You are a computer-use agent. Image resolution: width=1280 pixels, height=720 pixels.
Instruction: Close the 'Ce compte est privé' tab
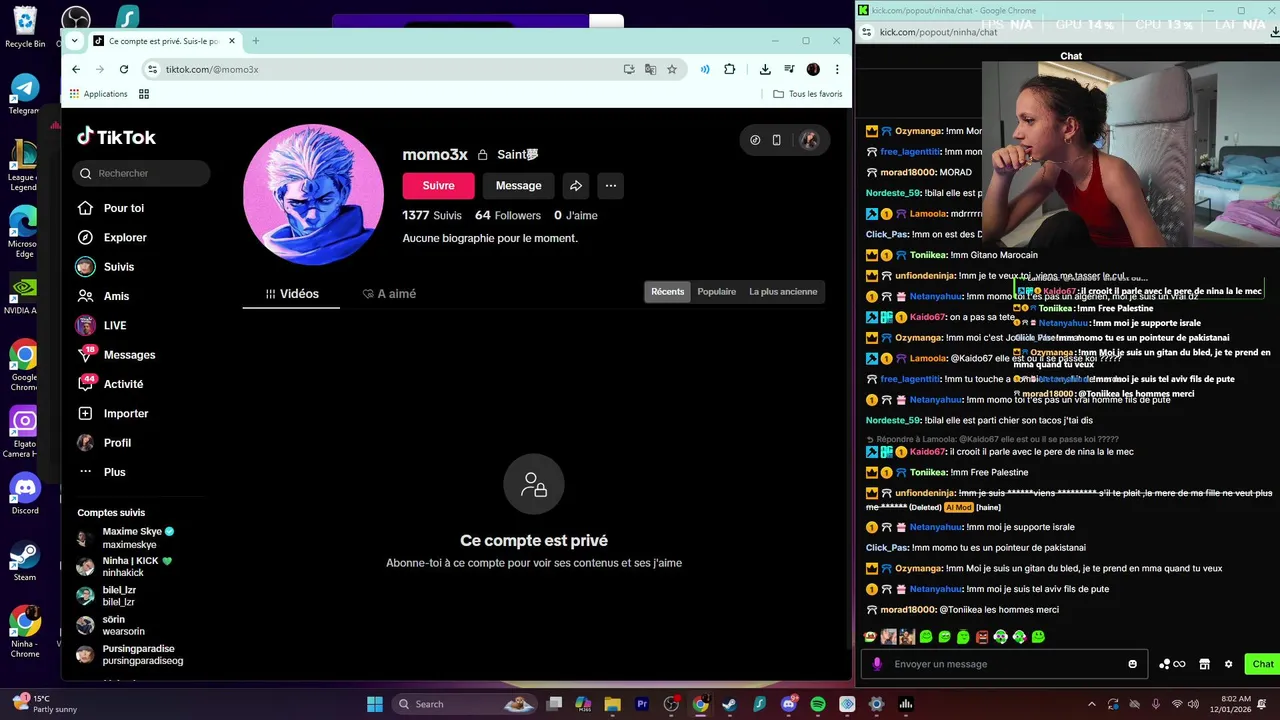[x=232, y=41]
